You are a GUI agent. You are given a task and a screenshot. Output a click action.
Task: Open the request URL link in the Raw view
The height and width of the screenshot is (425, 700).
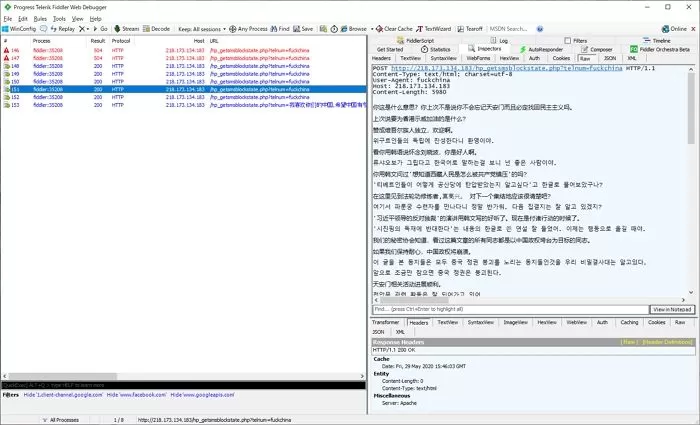tap(506, 68)
